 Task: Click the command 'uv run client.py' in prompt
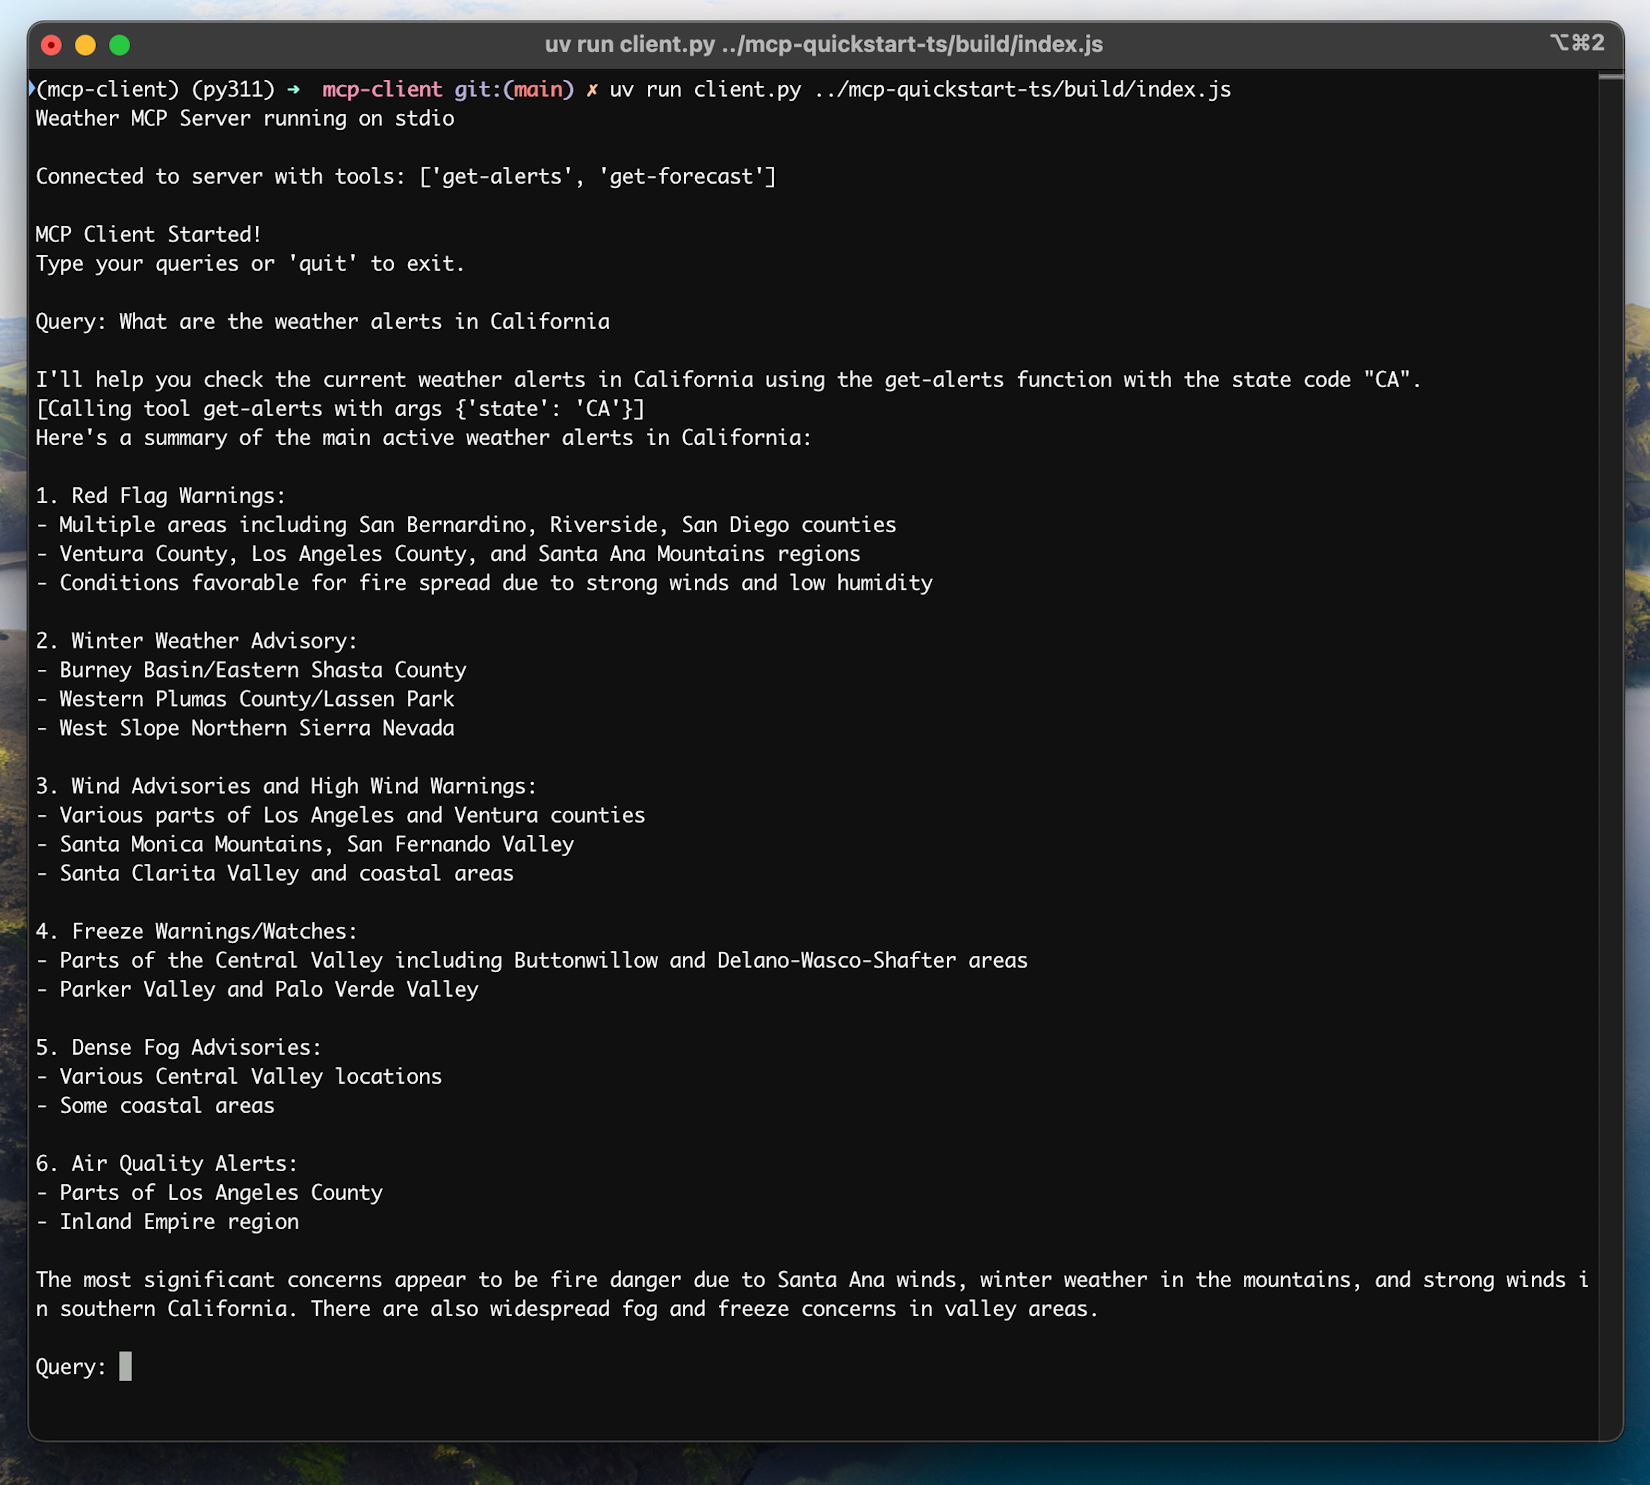coord(703,89)
